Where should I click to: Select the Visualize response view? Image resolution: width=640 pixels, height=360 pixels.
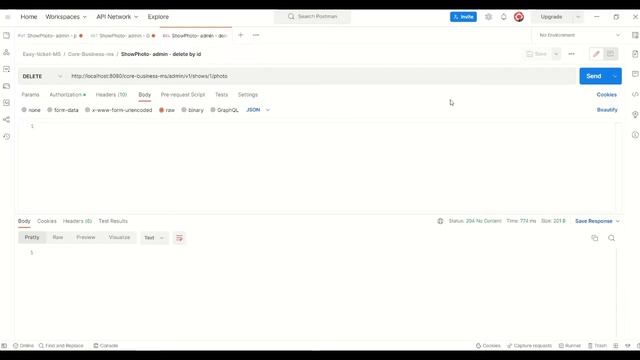pyautogui.click(x=119, y=238)
